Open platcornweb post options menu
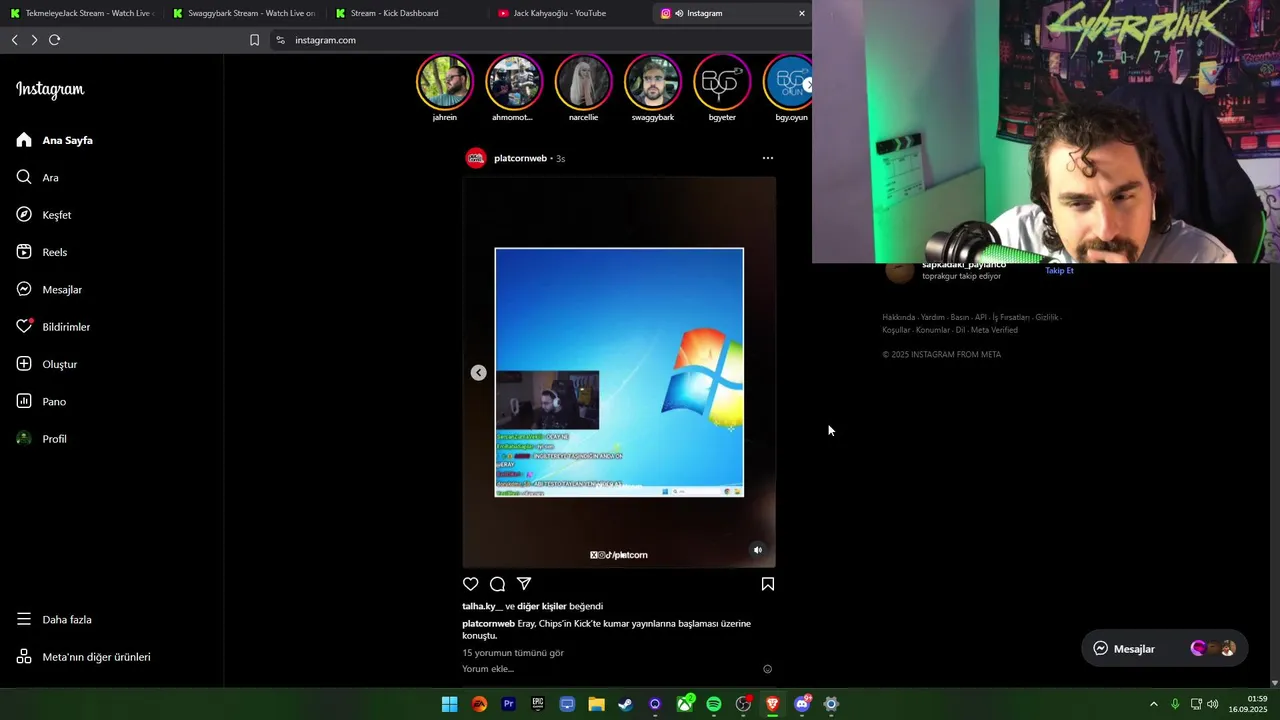Screen dimensions: 1280x720 767,158
